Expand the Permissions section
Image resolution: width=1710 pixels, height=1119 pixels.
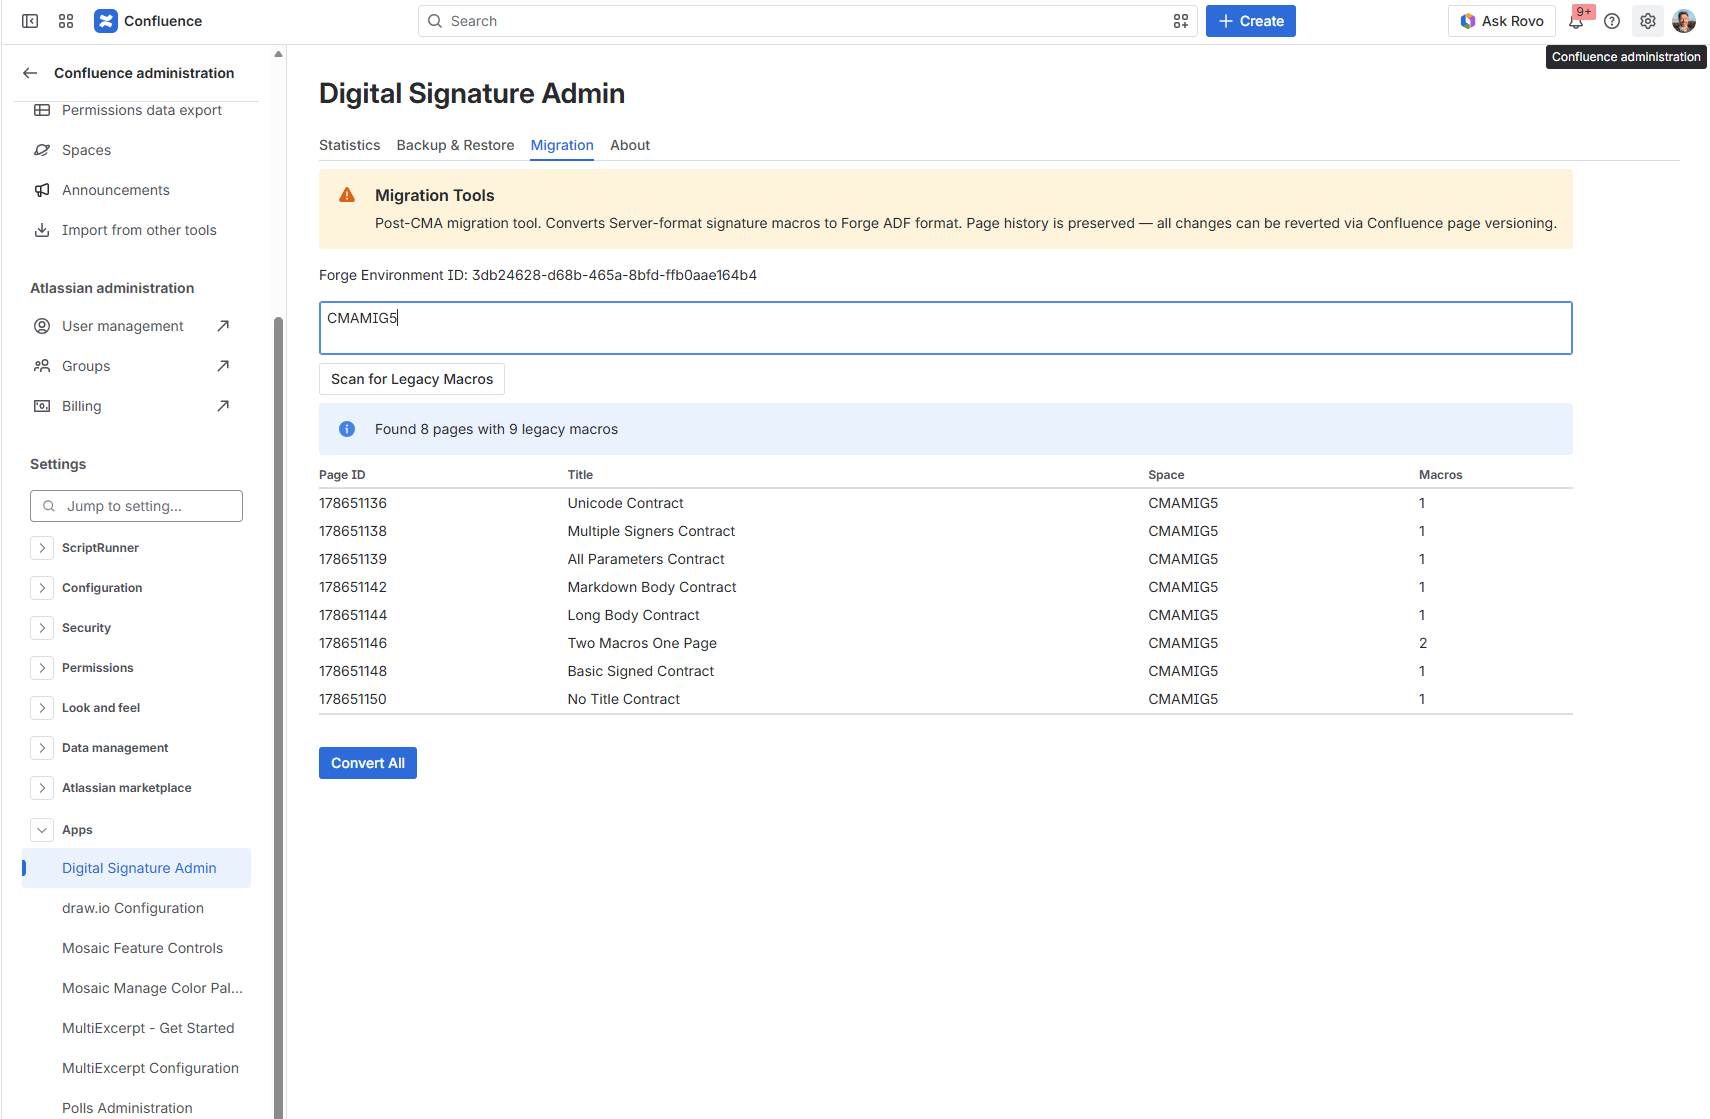click(42, 668)
